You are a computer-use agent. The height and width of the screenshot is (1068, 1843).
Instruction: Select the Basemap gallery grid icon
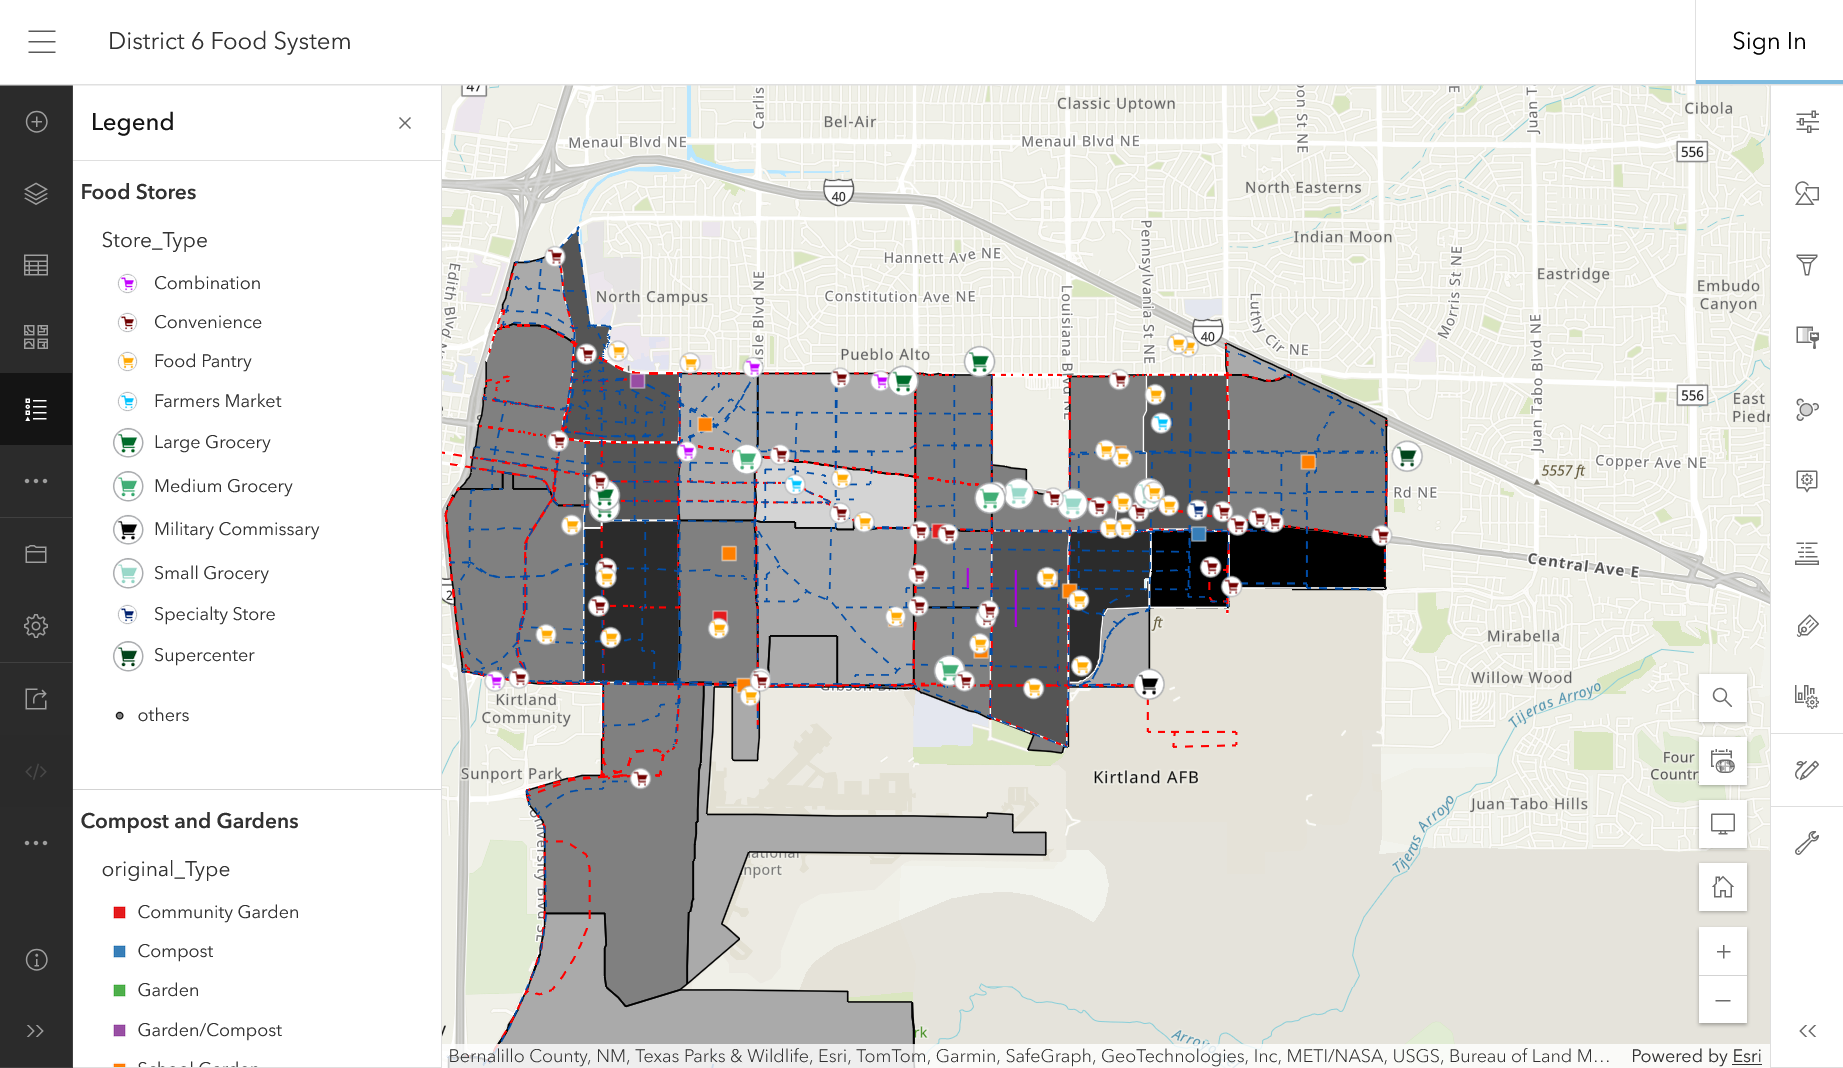(36, 337)
